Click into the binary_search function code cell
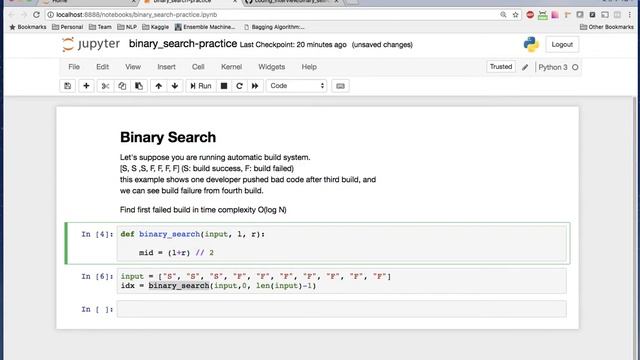 pos(342,243)
